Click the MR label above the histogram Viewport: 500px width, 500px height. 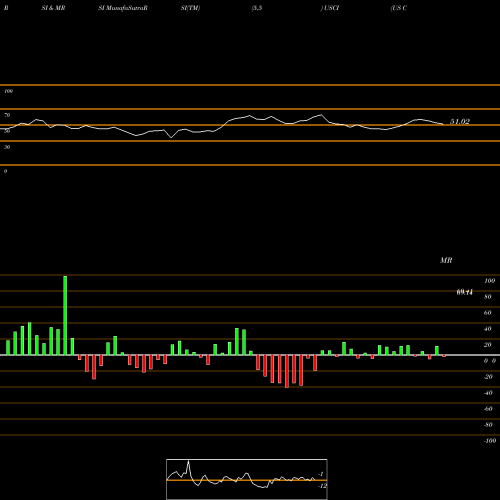click(446, 260)
